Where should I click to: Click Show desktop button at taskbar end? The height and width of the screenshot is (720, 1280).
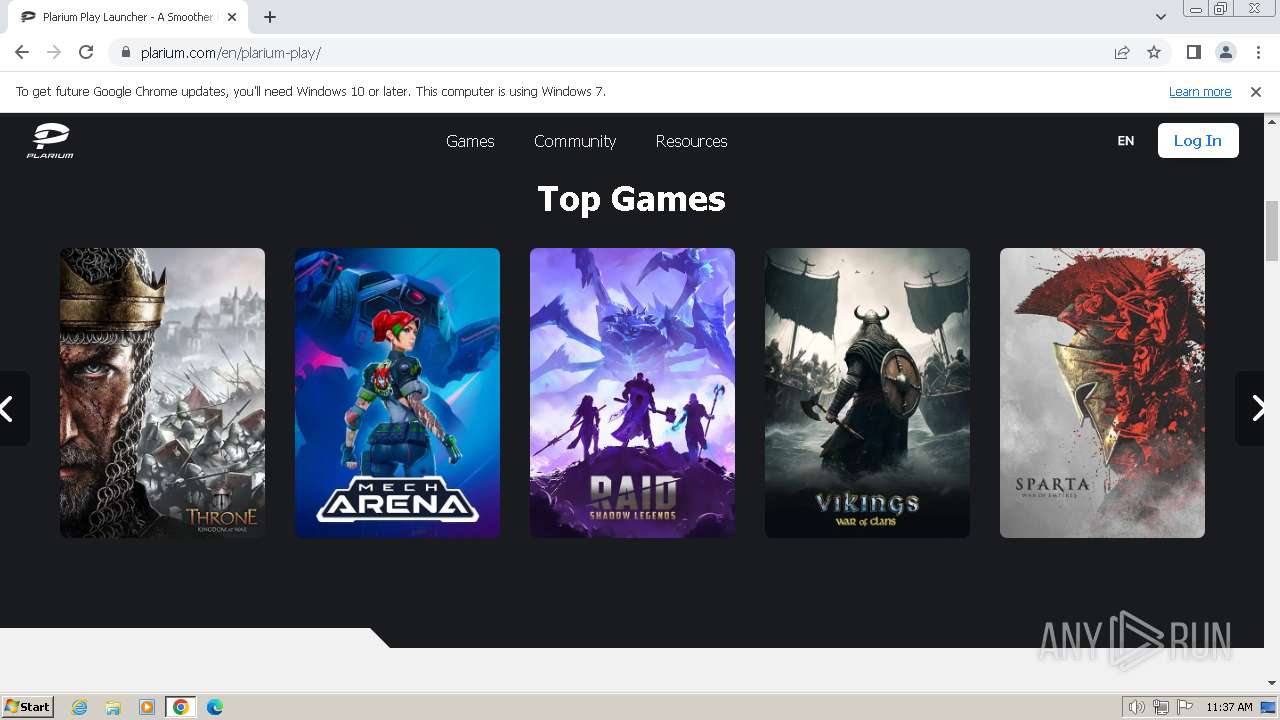pyautogui.click(x=1270, y=707)
